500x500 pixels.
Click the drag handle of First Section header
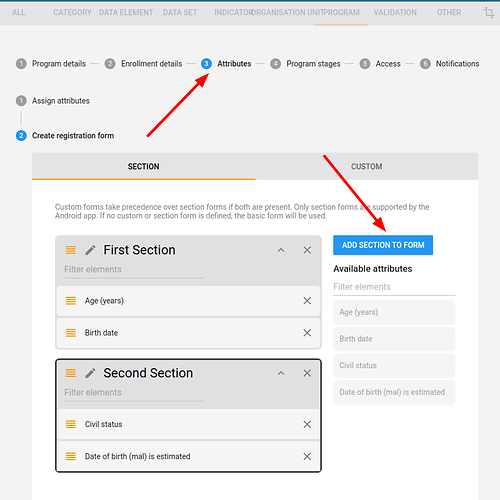tap(71, 250)
